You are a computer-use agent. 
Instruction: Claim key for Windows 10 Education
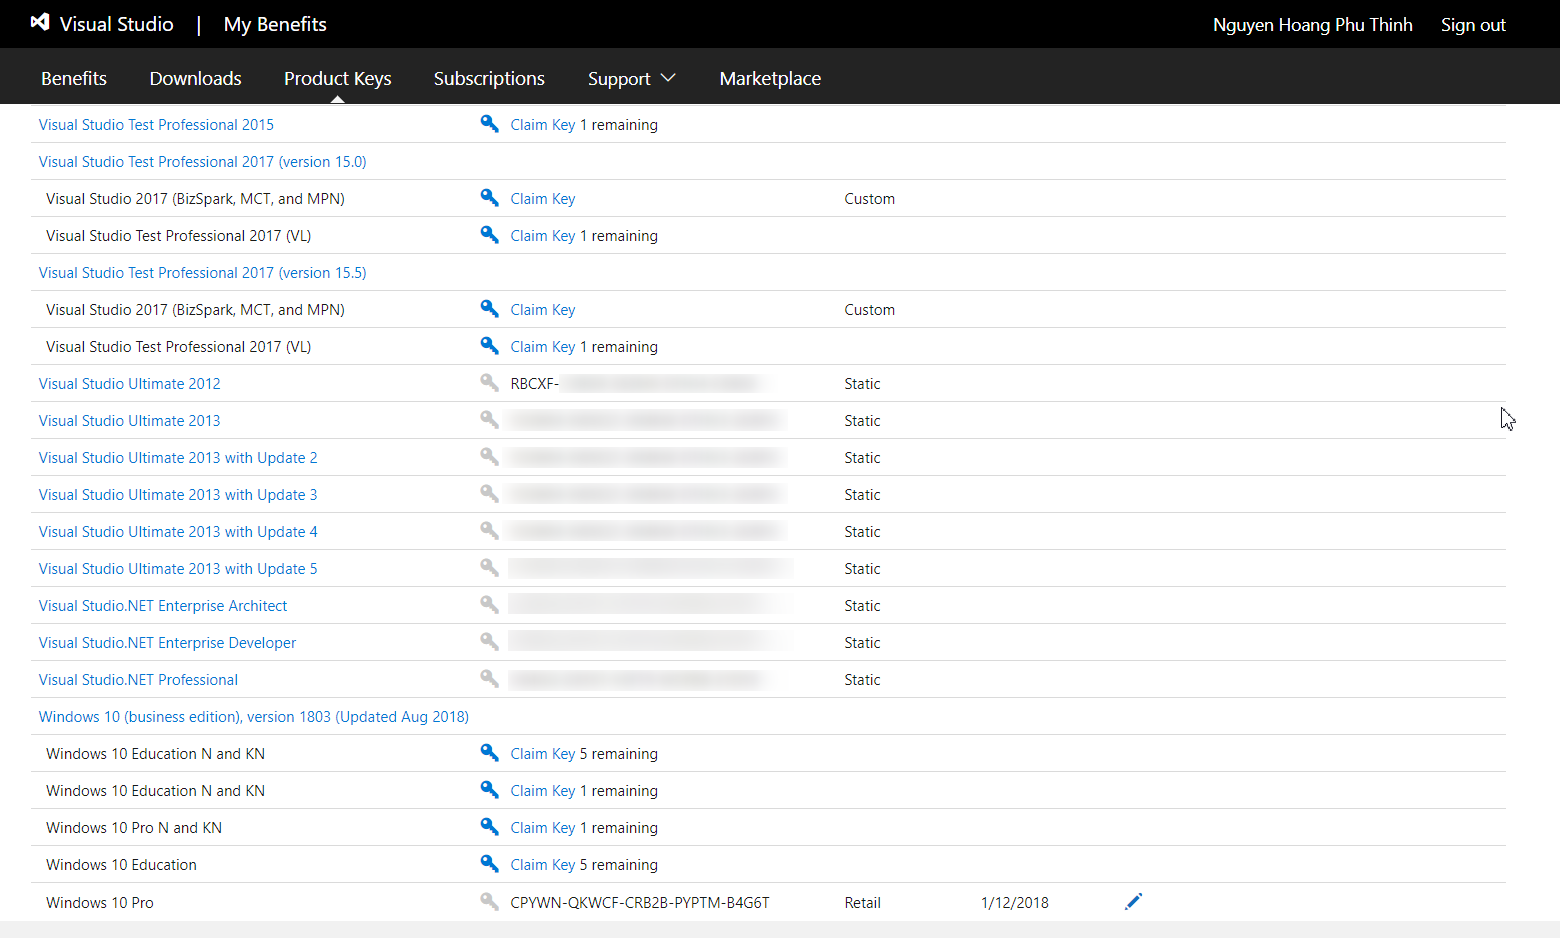[543, 865]
